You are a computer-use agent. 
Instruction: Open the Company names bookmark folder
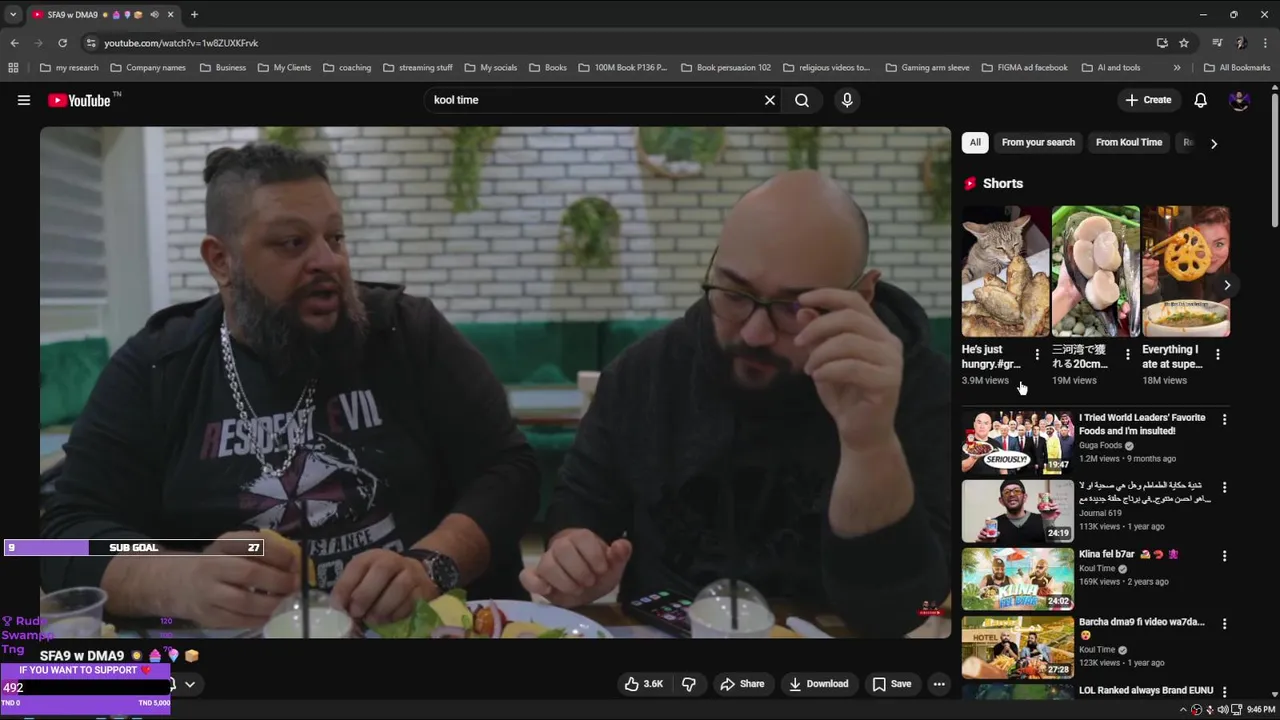coord(148,68)
